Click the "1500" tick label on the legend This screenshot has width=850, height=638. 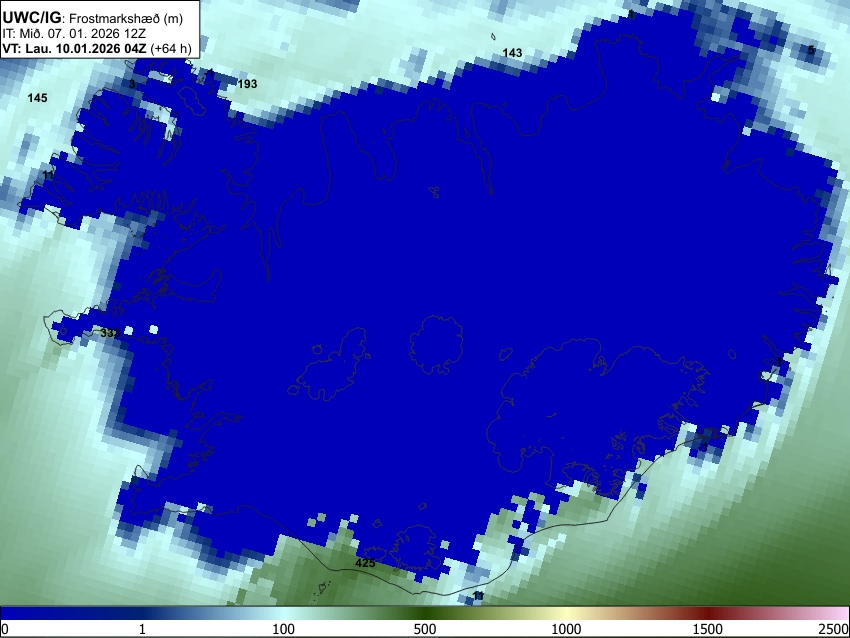coord(708,629)
